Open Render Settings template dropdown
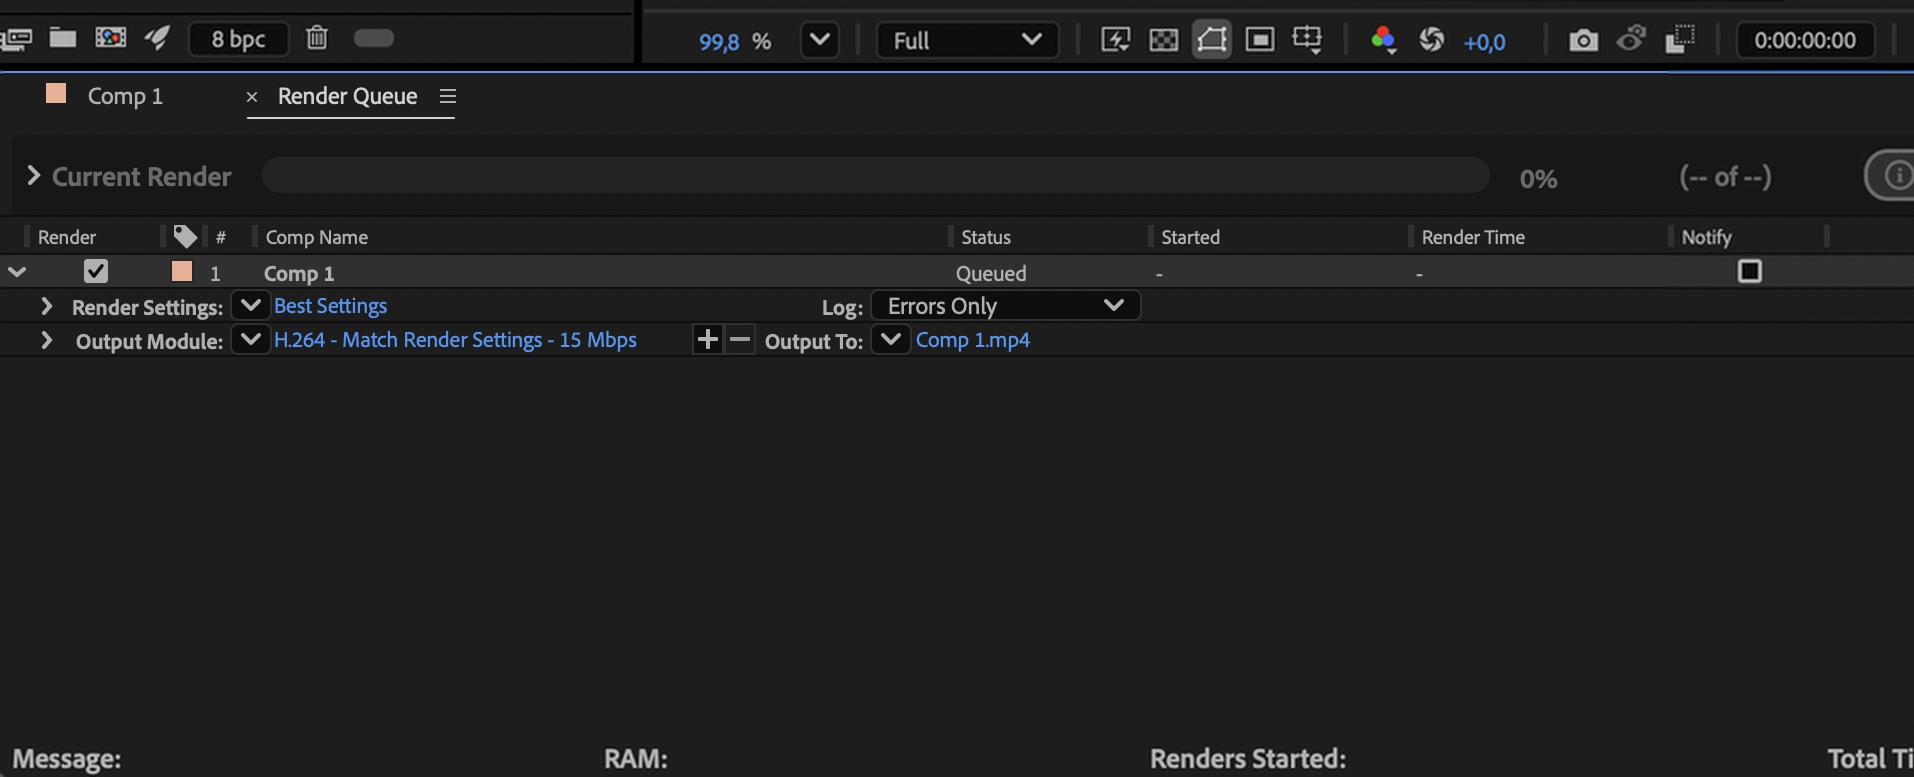 click(250, 305)
